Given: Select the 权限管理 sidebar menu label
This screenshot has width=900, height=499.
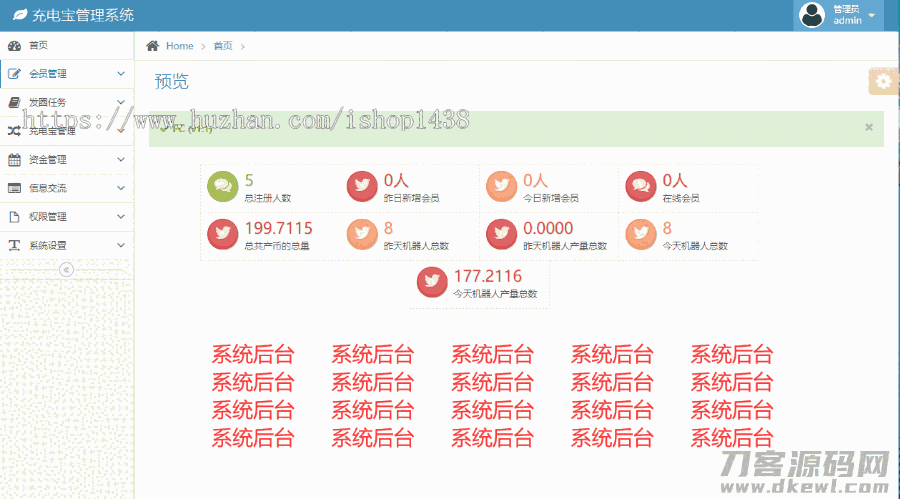Looking at the screenshot, I should pos(48,217).
